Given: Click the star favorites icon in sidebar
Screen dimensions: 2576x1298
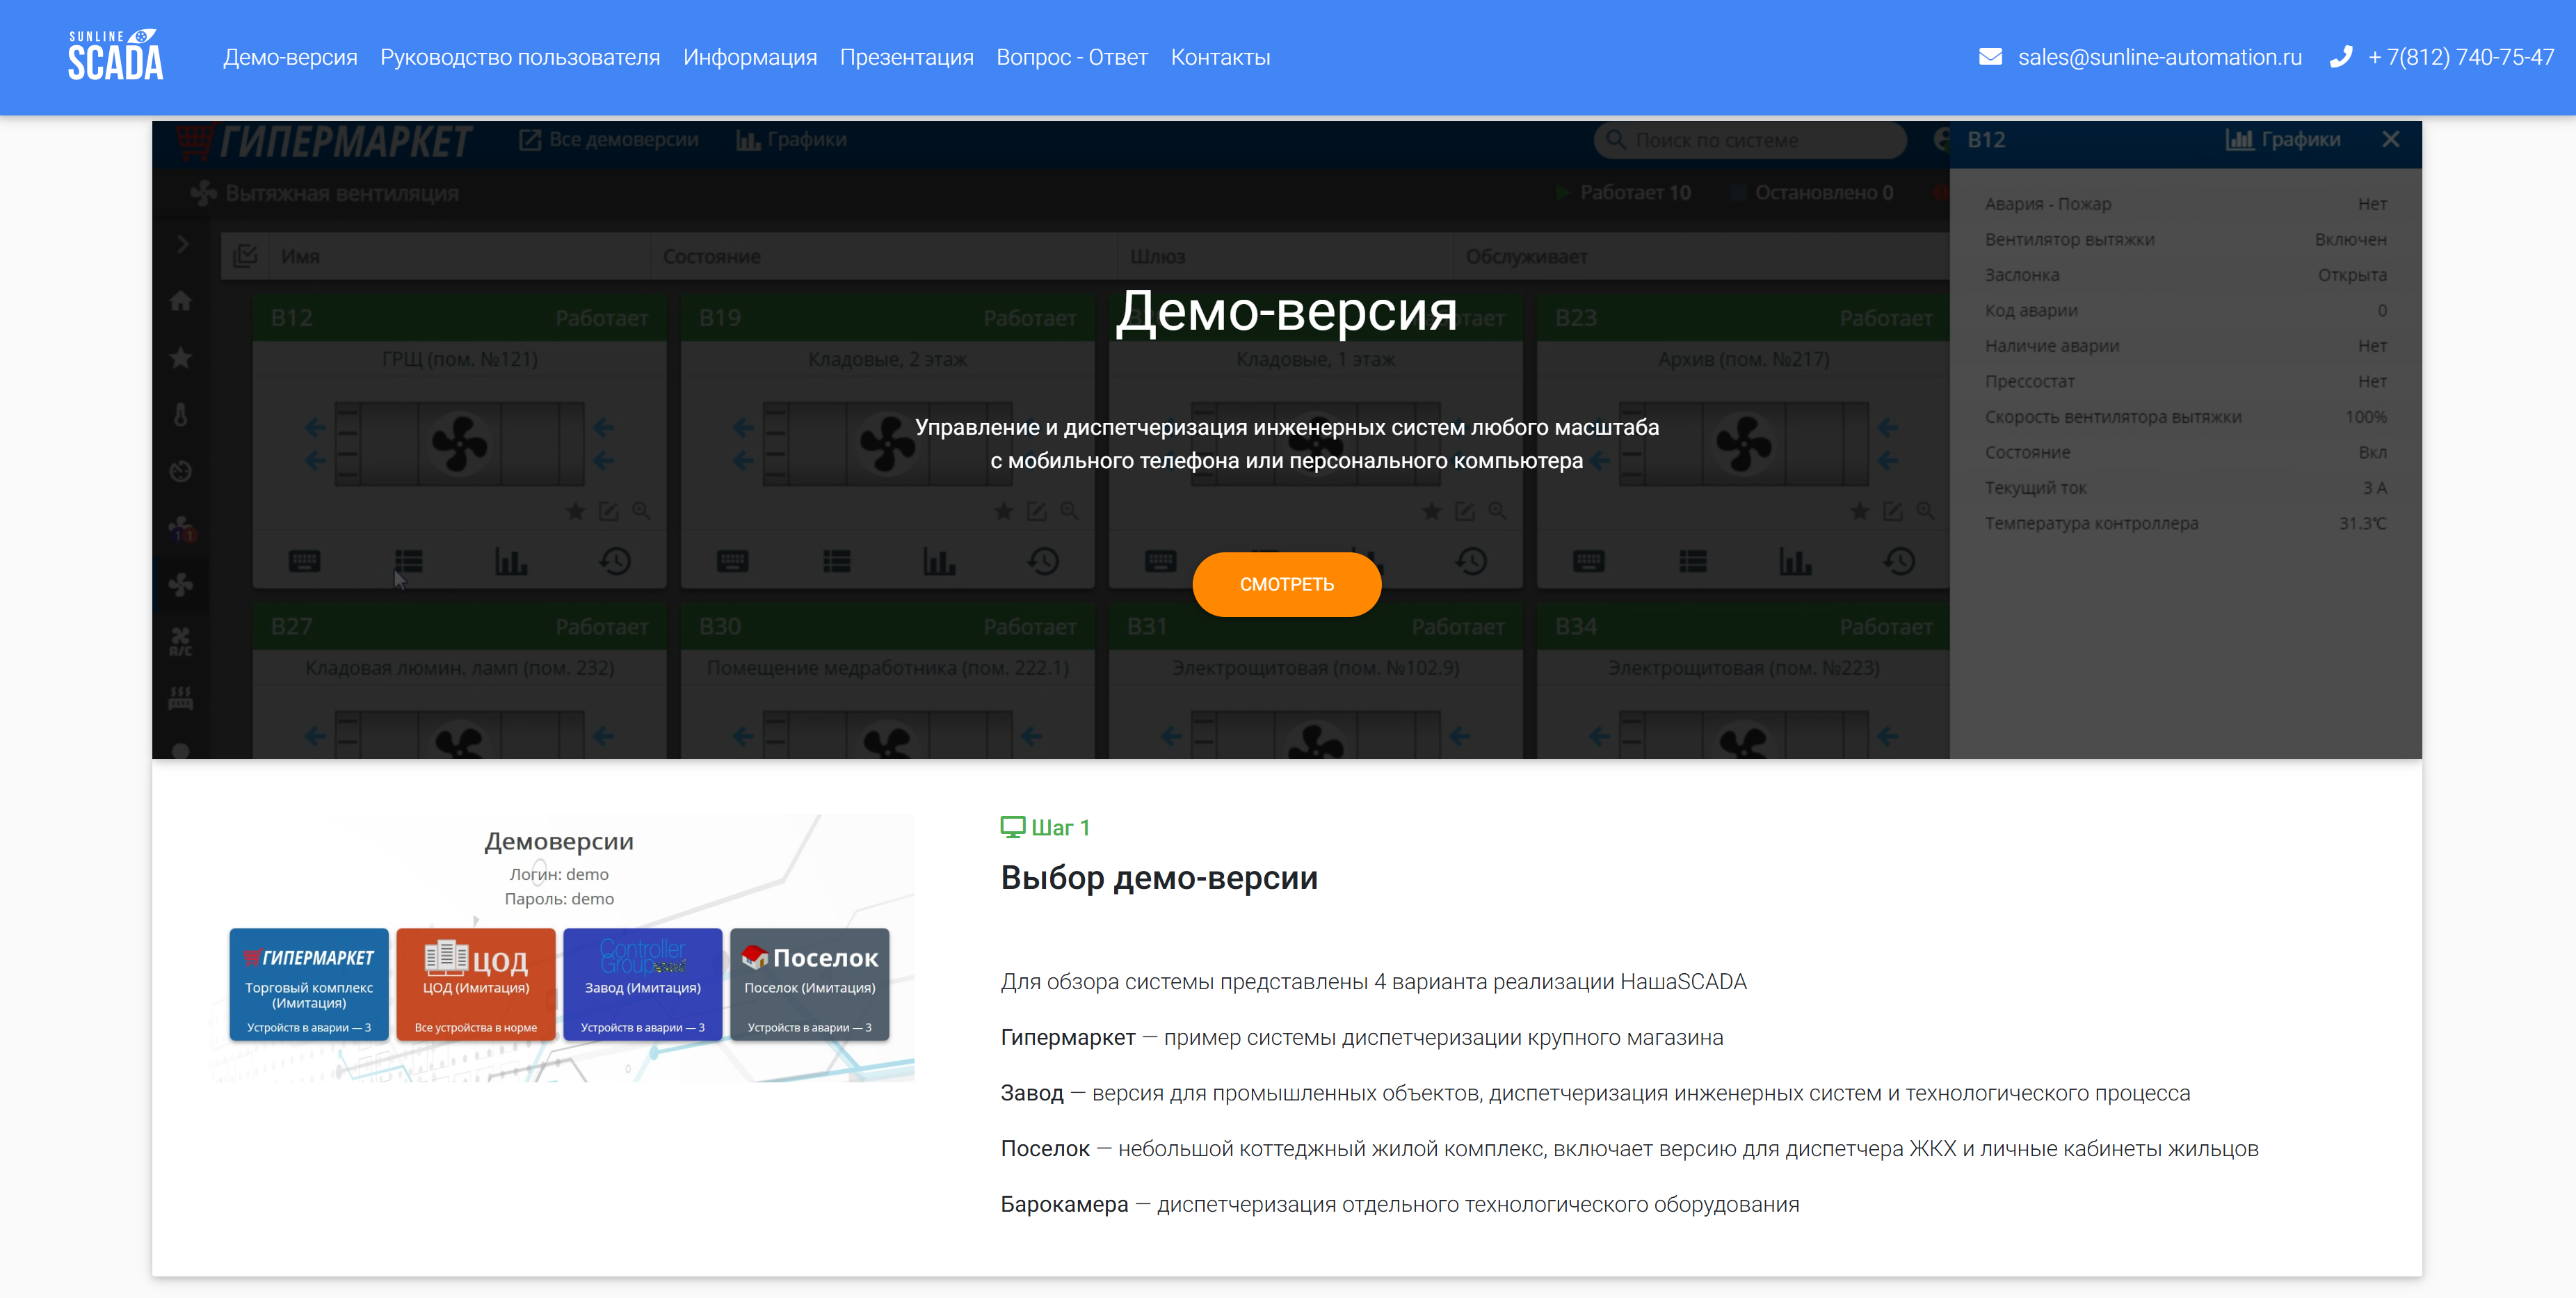Looking at the screenshot, I should pyautogui.click(x=181, y=358).
